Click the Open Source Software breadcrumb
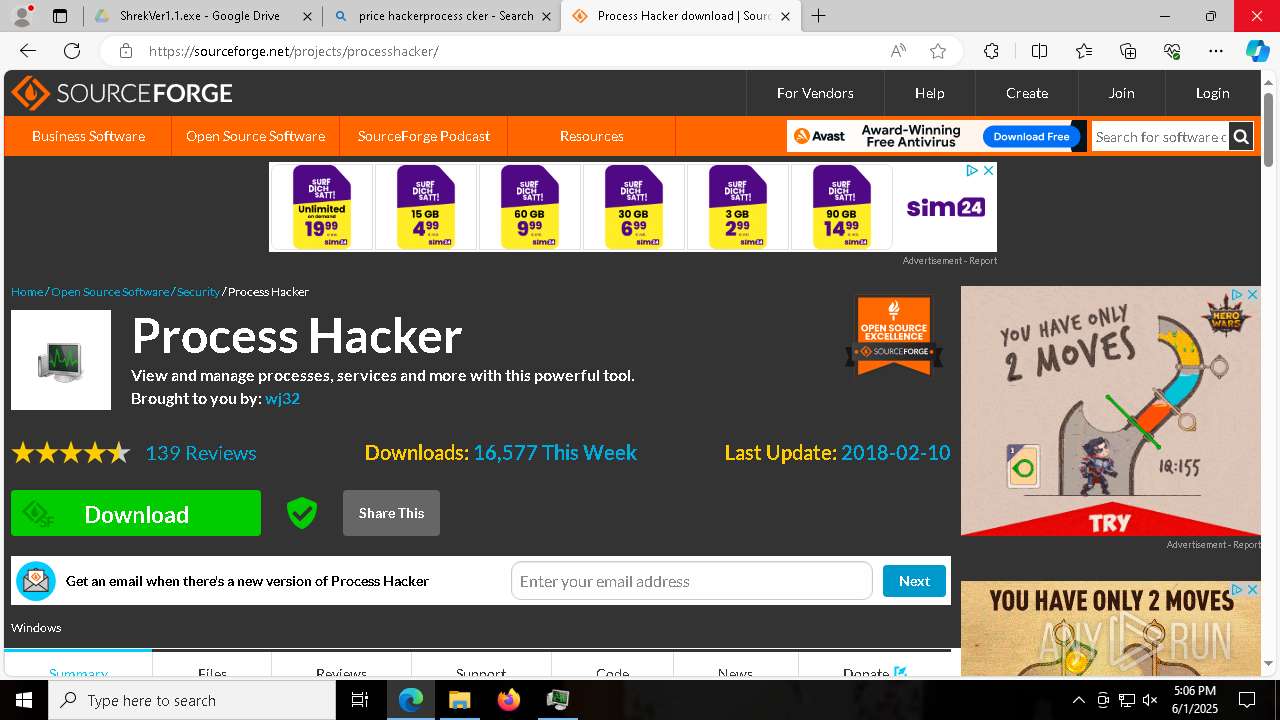Viewport: 1280px width, 720px height. (110, 292)
